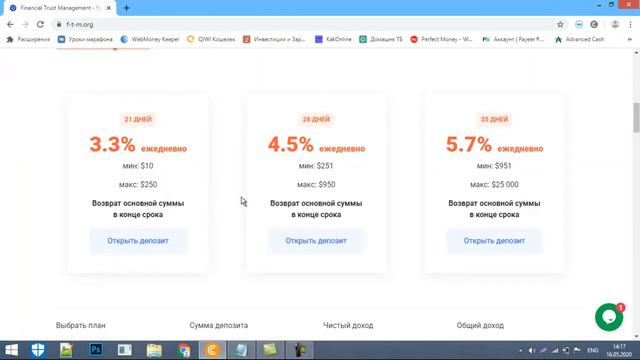Open the Chrome three-dot menu
This screenshot has height=360, width=640.
[x=630, y=24]
